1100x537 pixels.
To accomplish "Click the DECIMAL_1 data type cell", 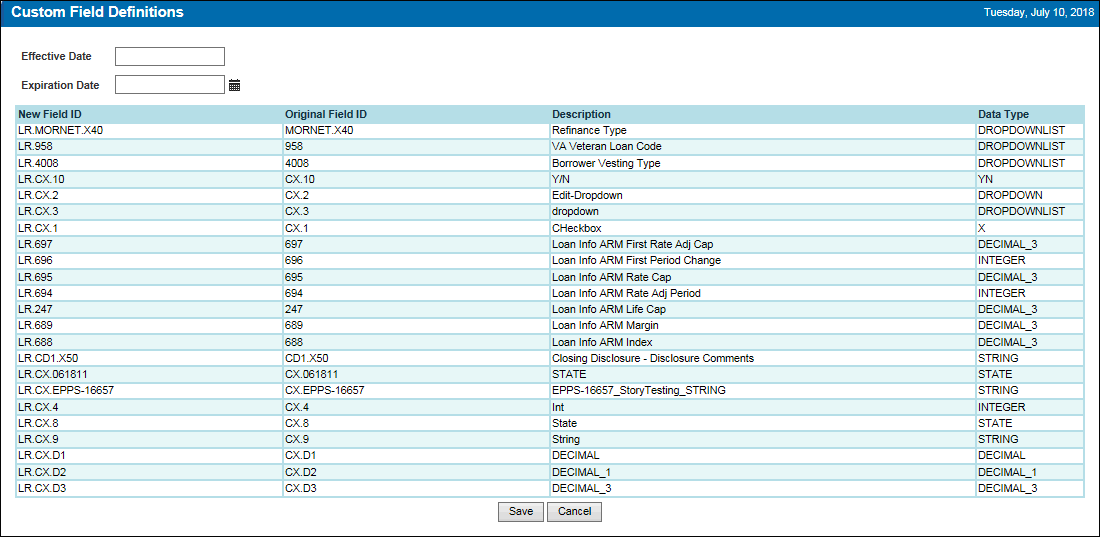I will [x=1030, y=472].
